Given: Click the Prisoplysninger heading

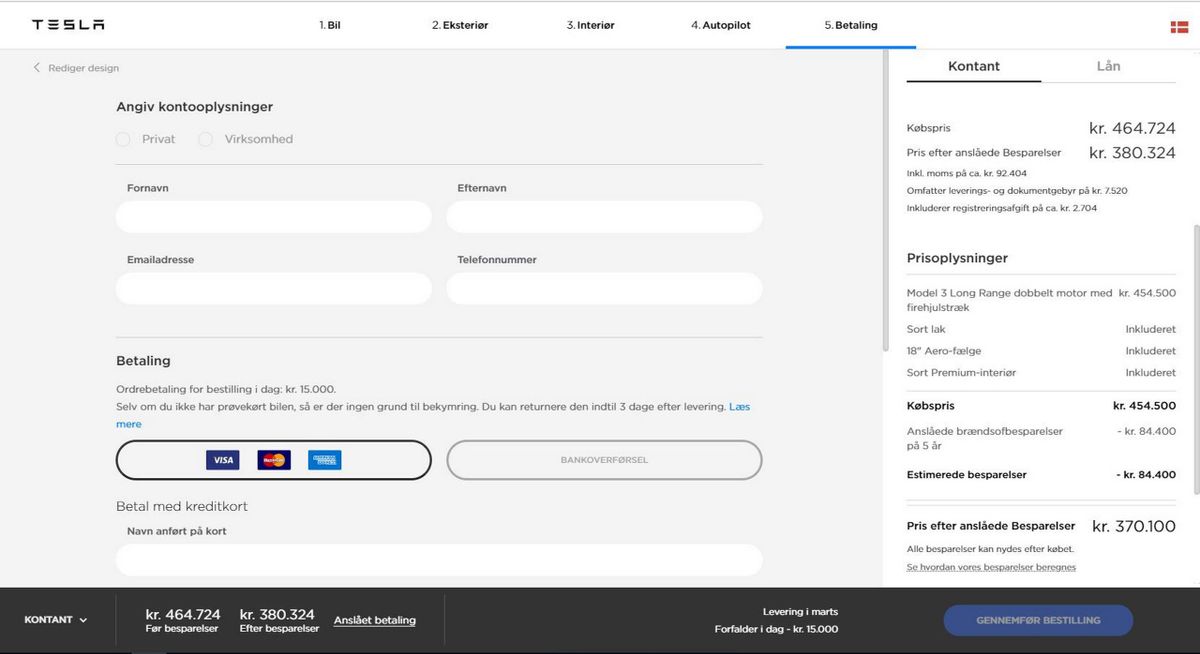Looking at the screenshot, I should [957, 258].
